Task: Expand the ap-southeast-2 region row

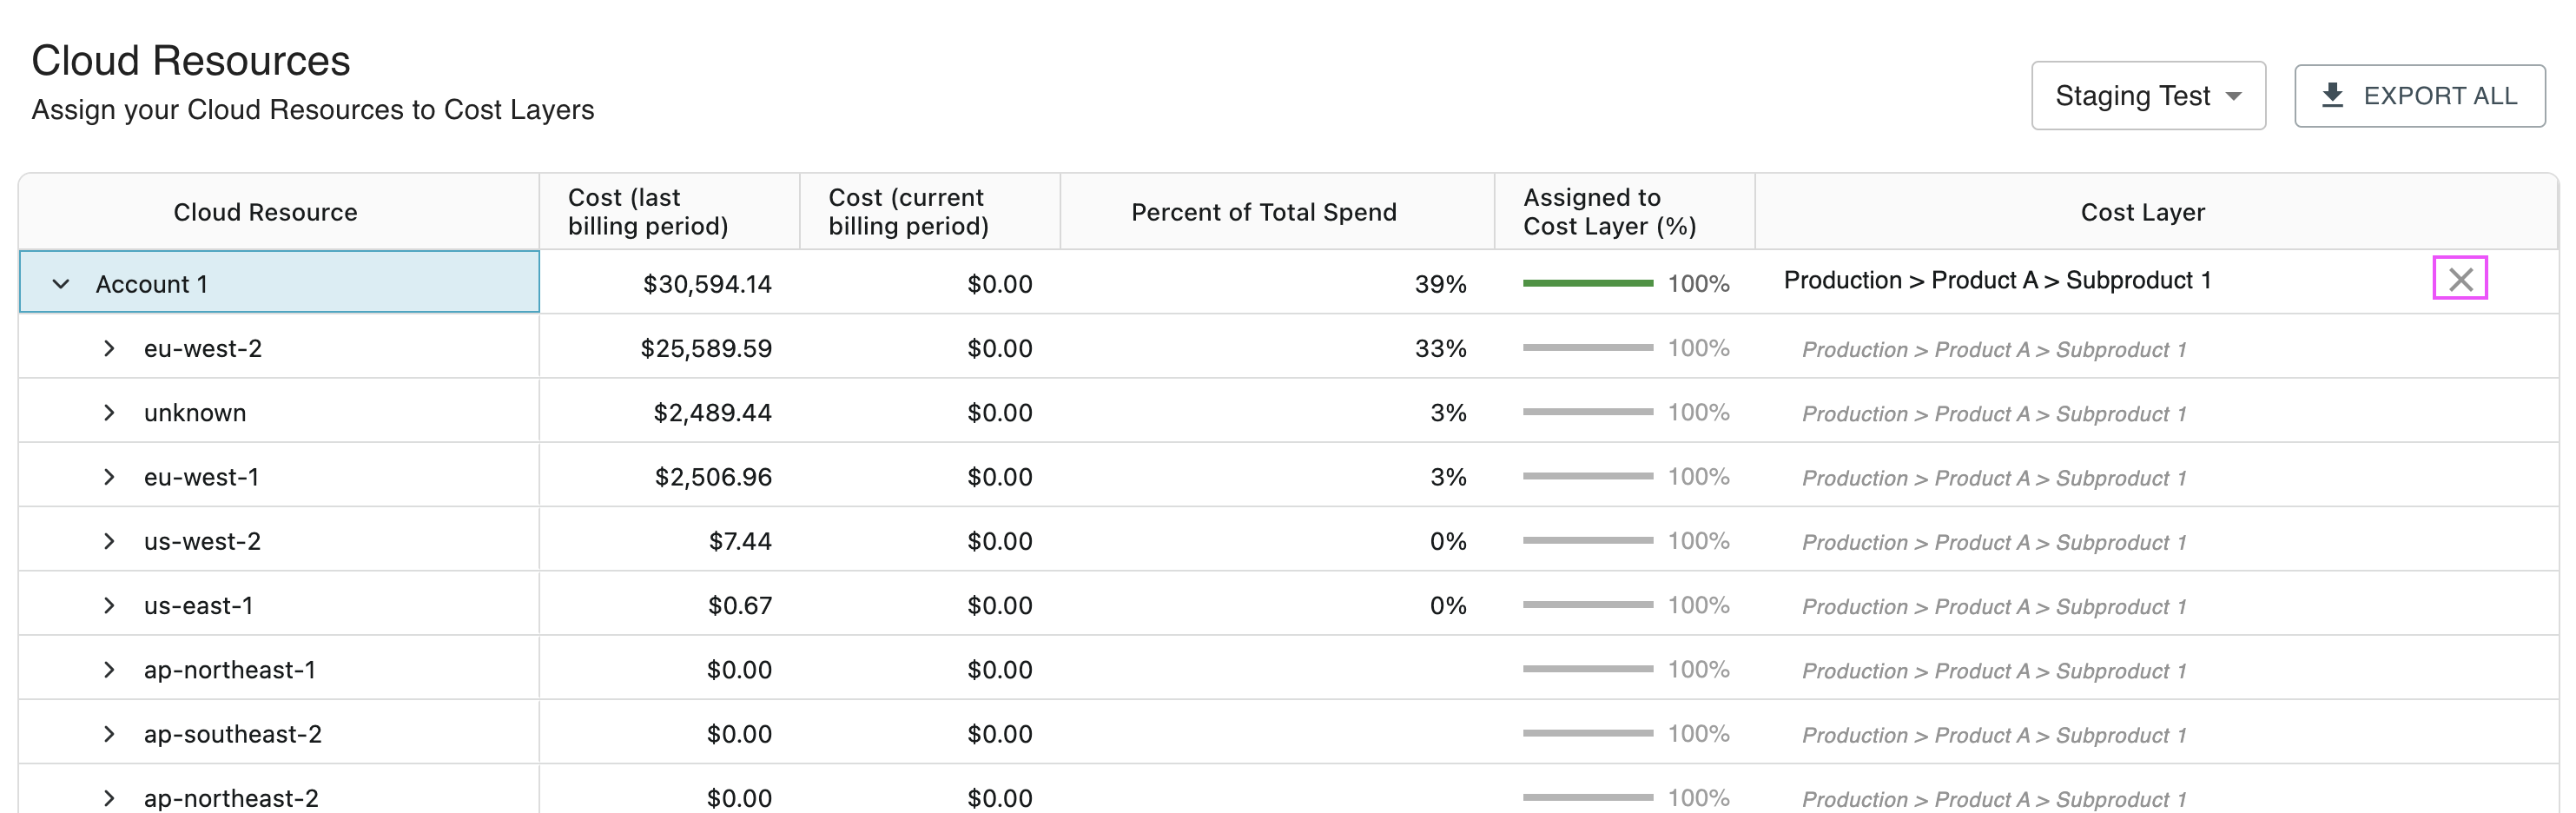Action: 109,734
